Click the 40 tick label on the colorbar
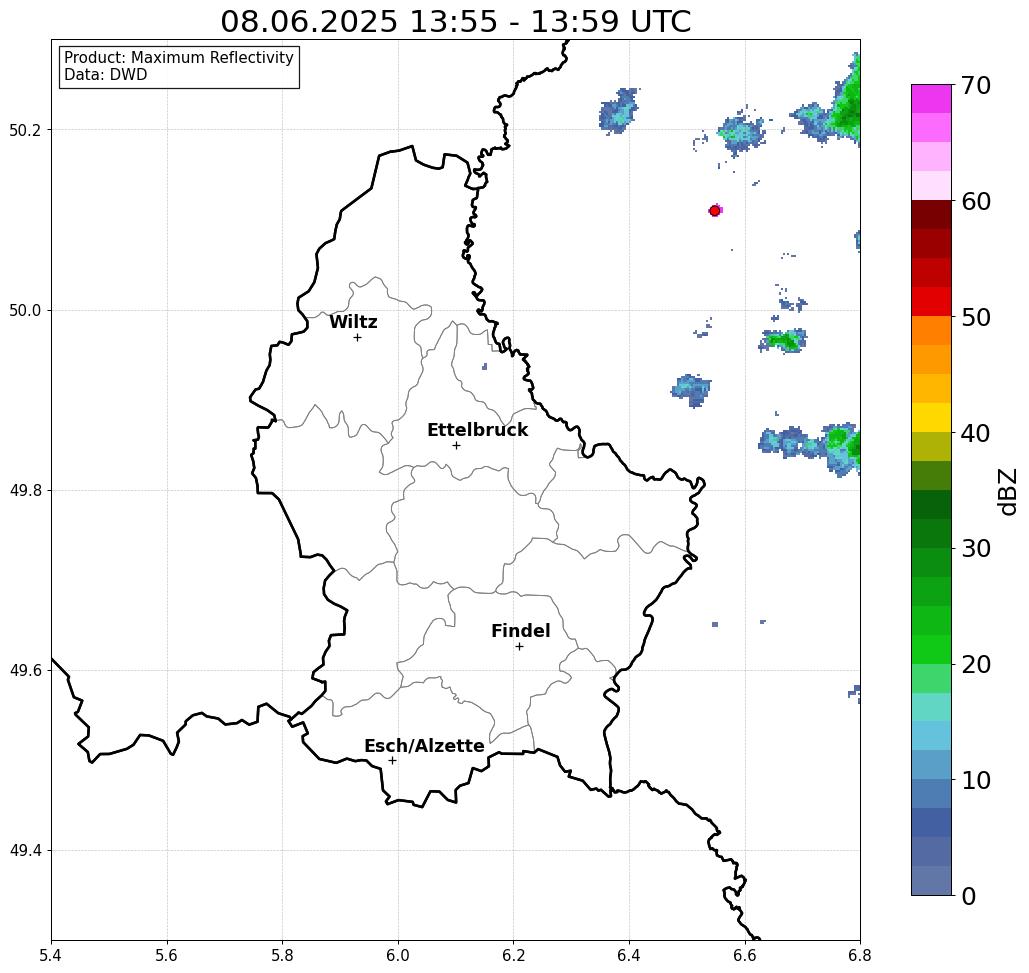This screenshot has width=1029, height=973. [x=976, y=433]
